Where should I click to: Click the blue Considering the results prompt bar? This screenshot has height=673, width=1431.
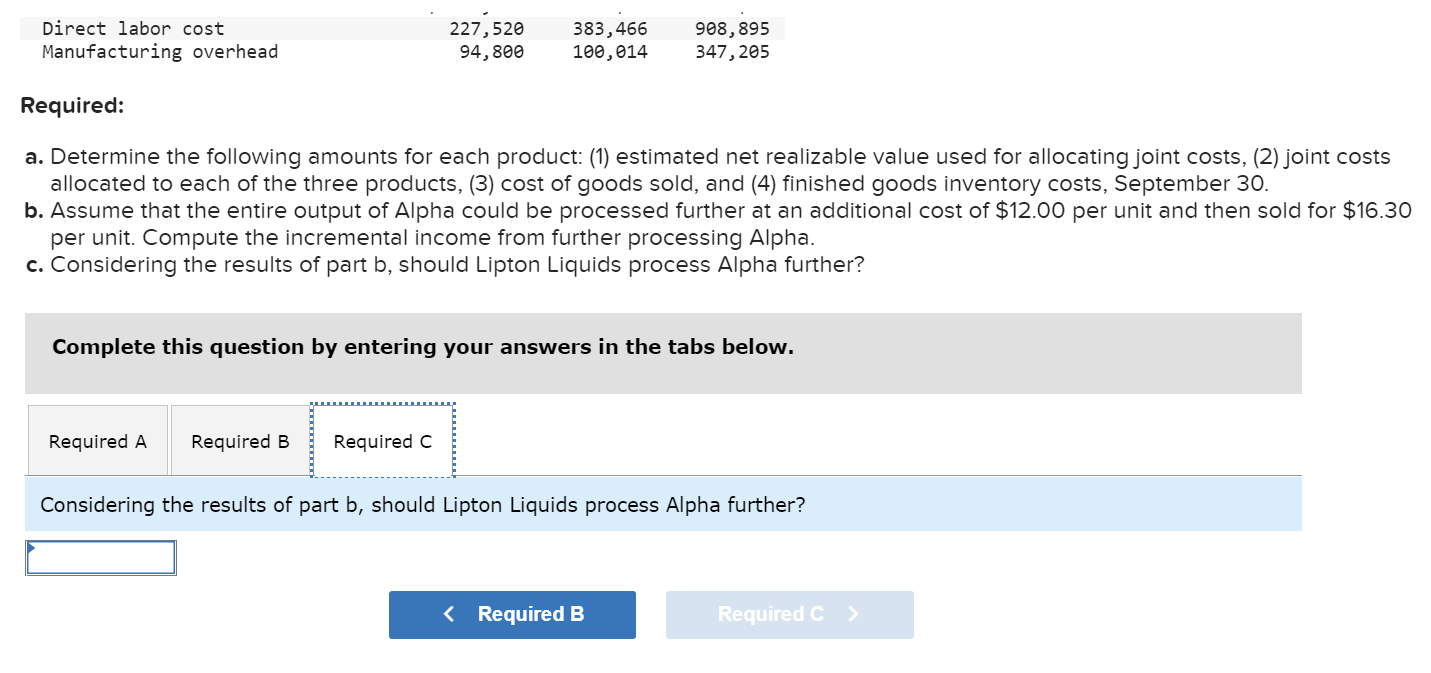(663, 505)
